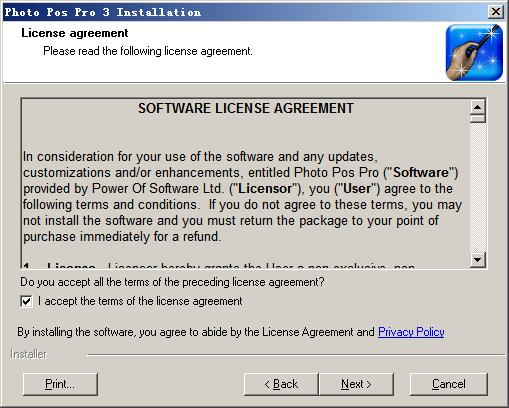Click the license scrollbar thumb

478,119
